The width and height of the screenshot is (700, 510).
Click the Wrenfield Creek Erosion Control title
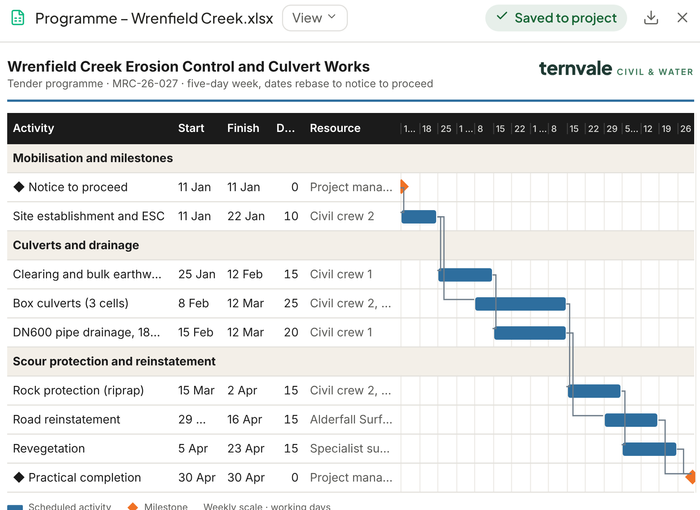pos(188,67)
